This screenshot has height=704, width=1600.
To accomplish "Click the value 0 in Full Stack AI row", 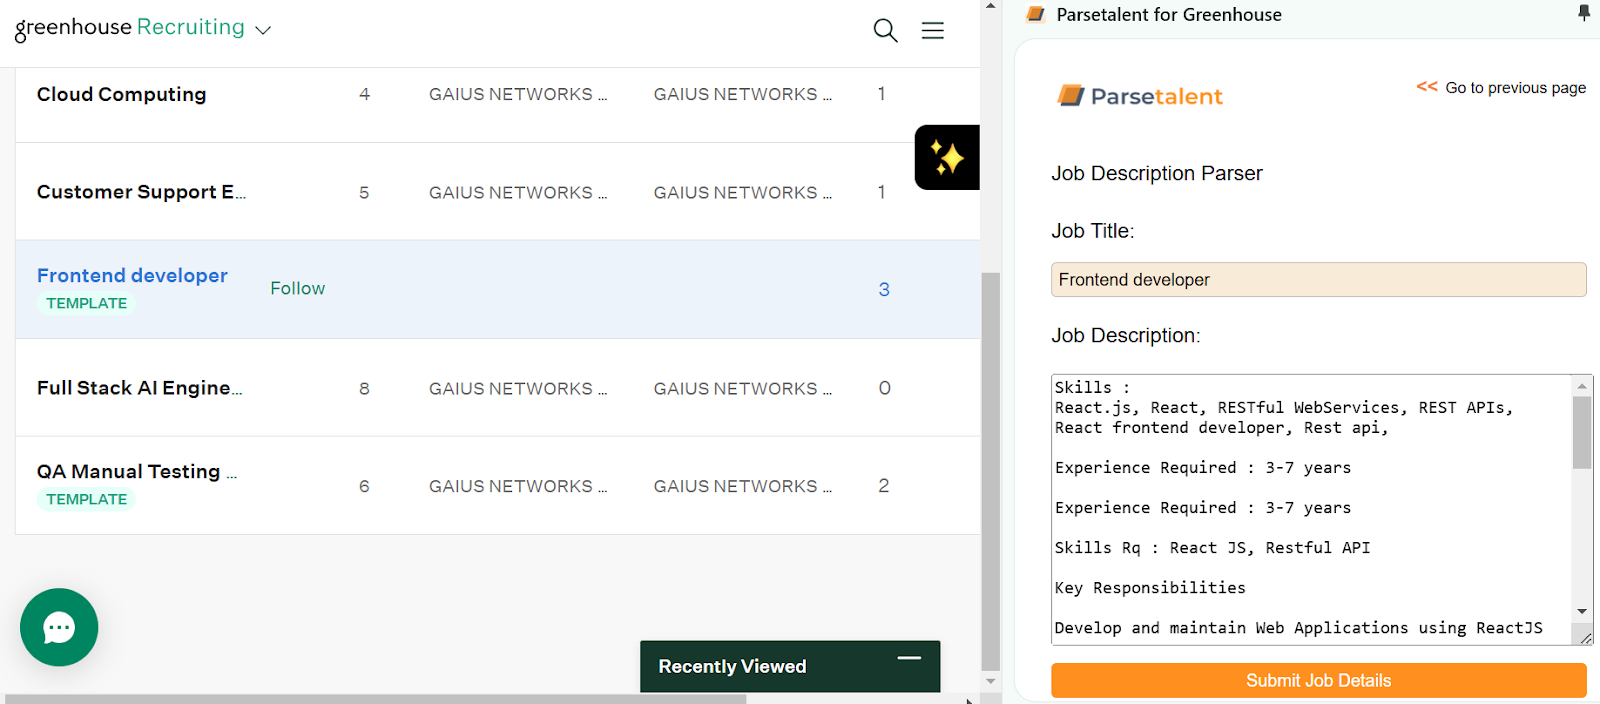I will [884, 388].
